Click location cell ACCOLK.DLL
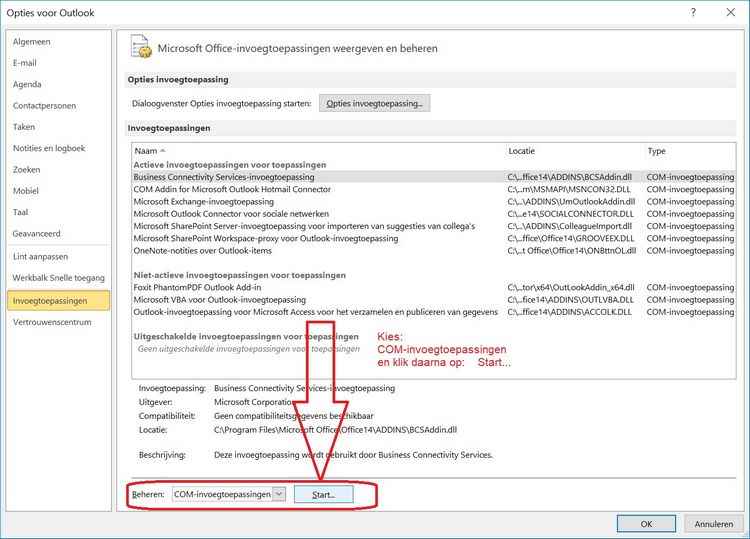 569,312
